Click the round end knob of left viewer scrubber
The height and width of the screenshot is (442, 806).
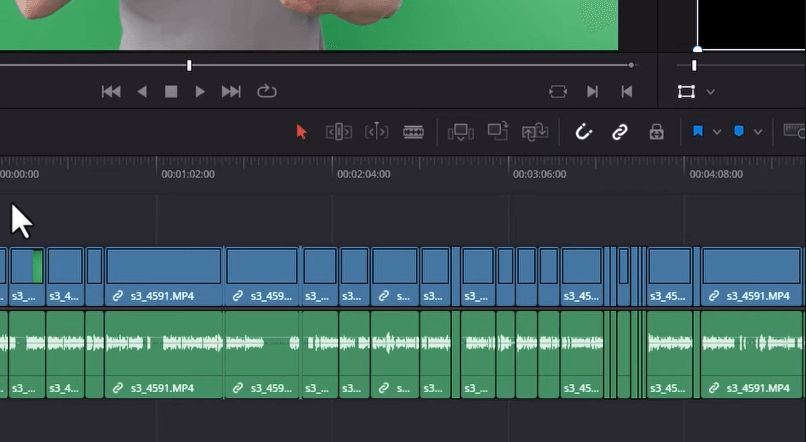pyautogui.click(x=631, y=65)
